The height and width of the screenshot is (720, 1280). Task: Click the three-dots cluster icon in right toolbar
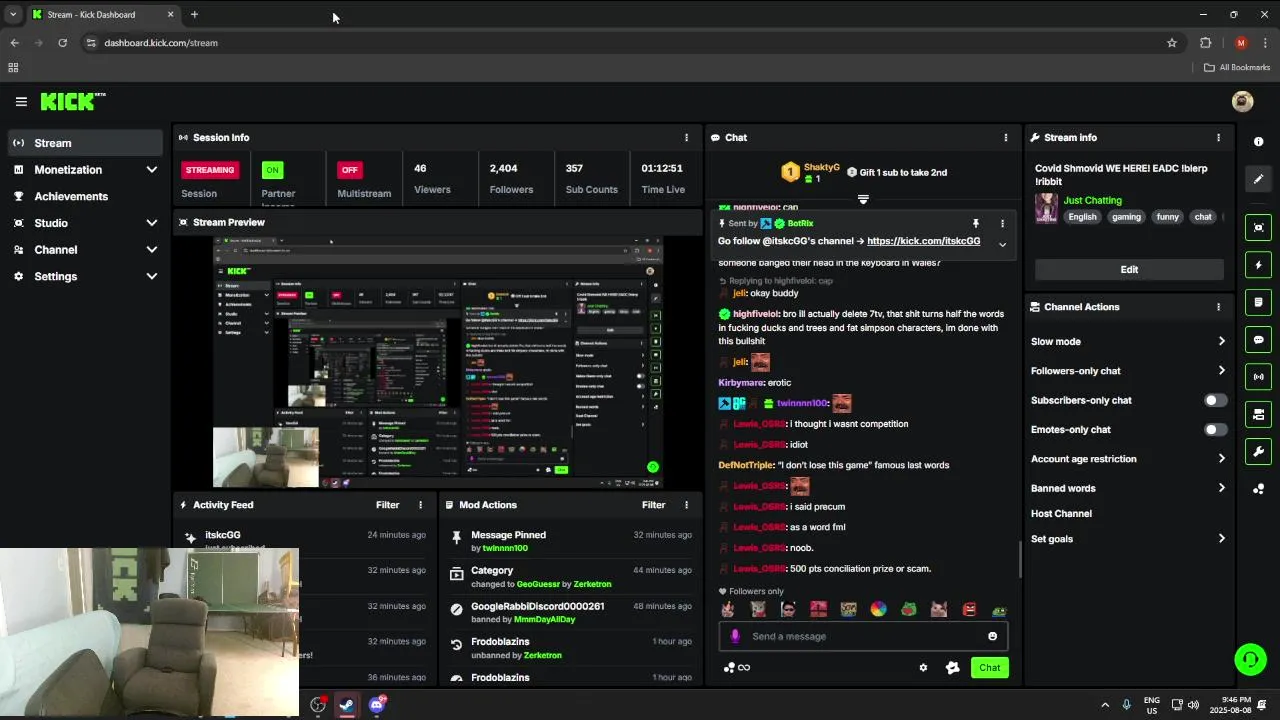point(1258,489)
